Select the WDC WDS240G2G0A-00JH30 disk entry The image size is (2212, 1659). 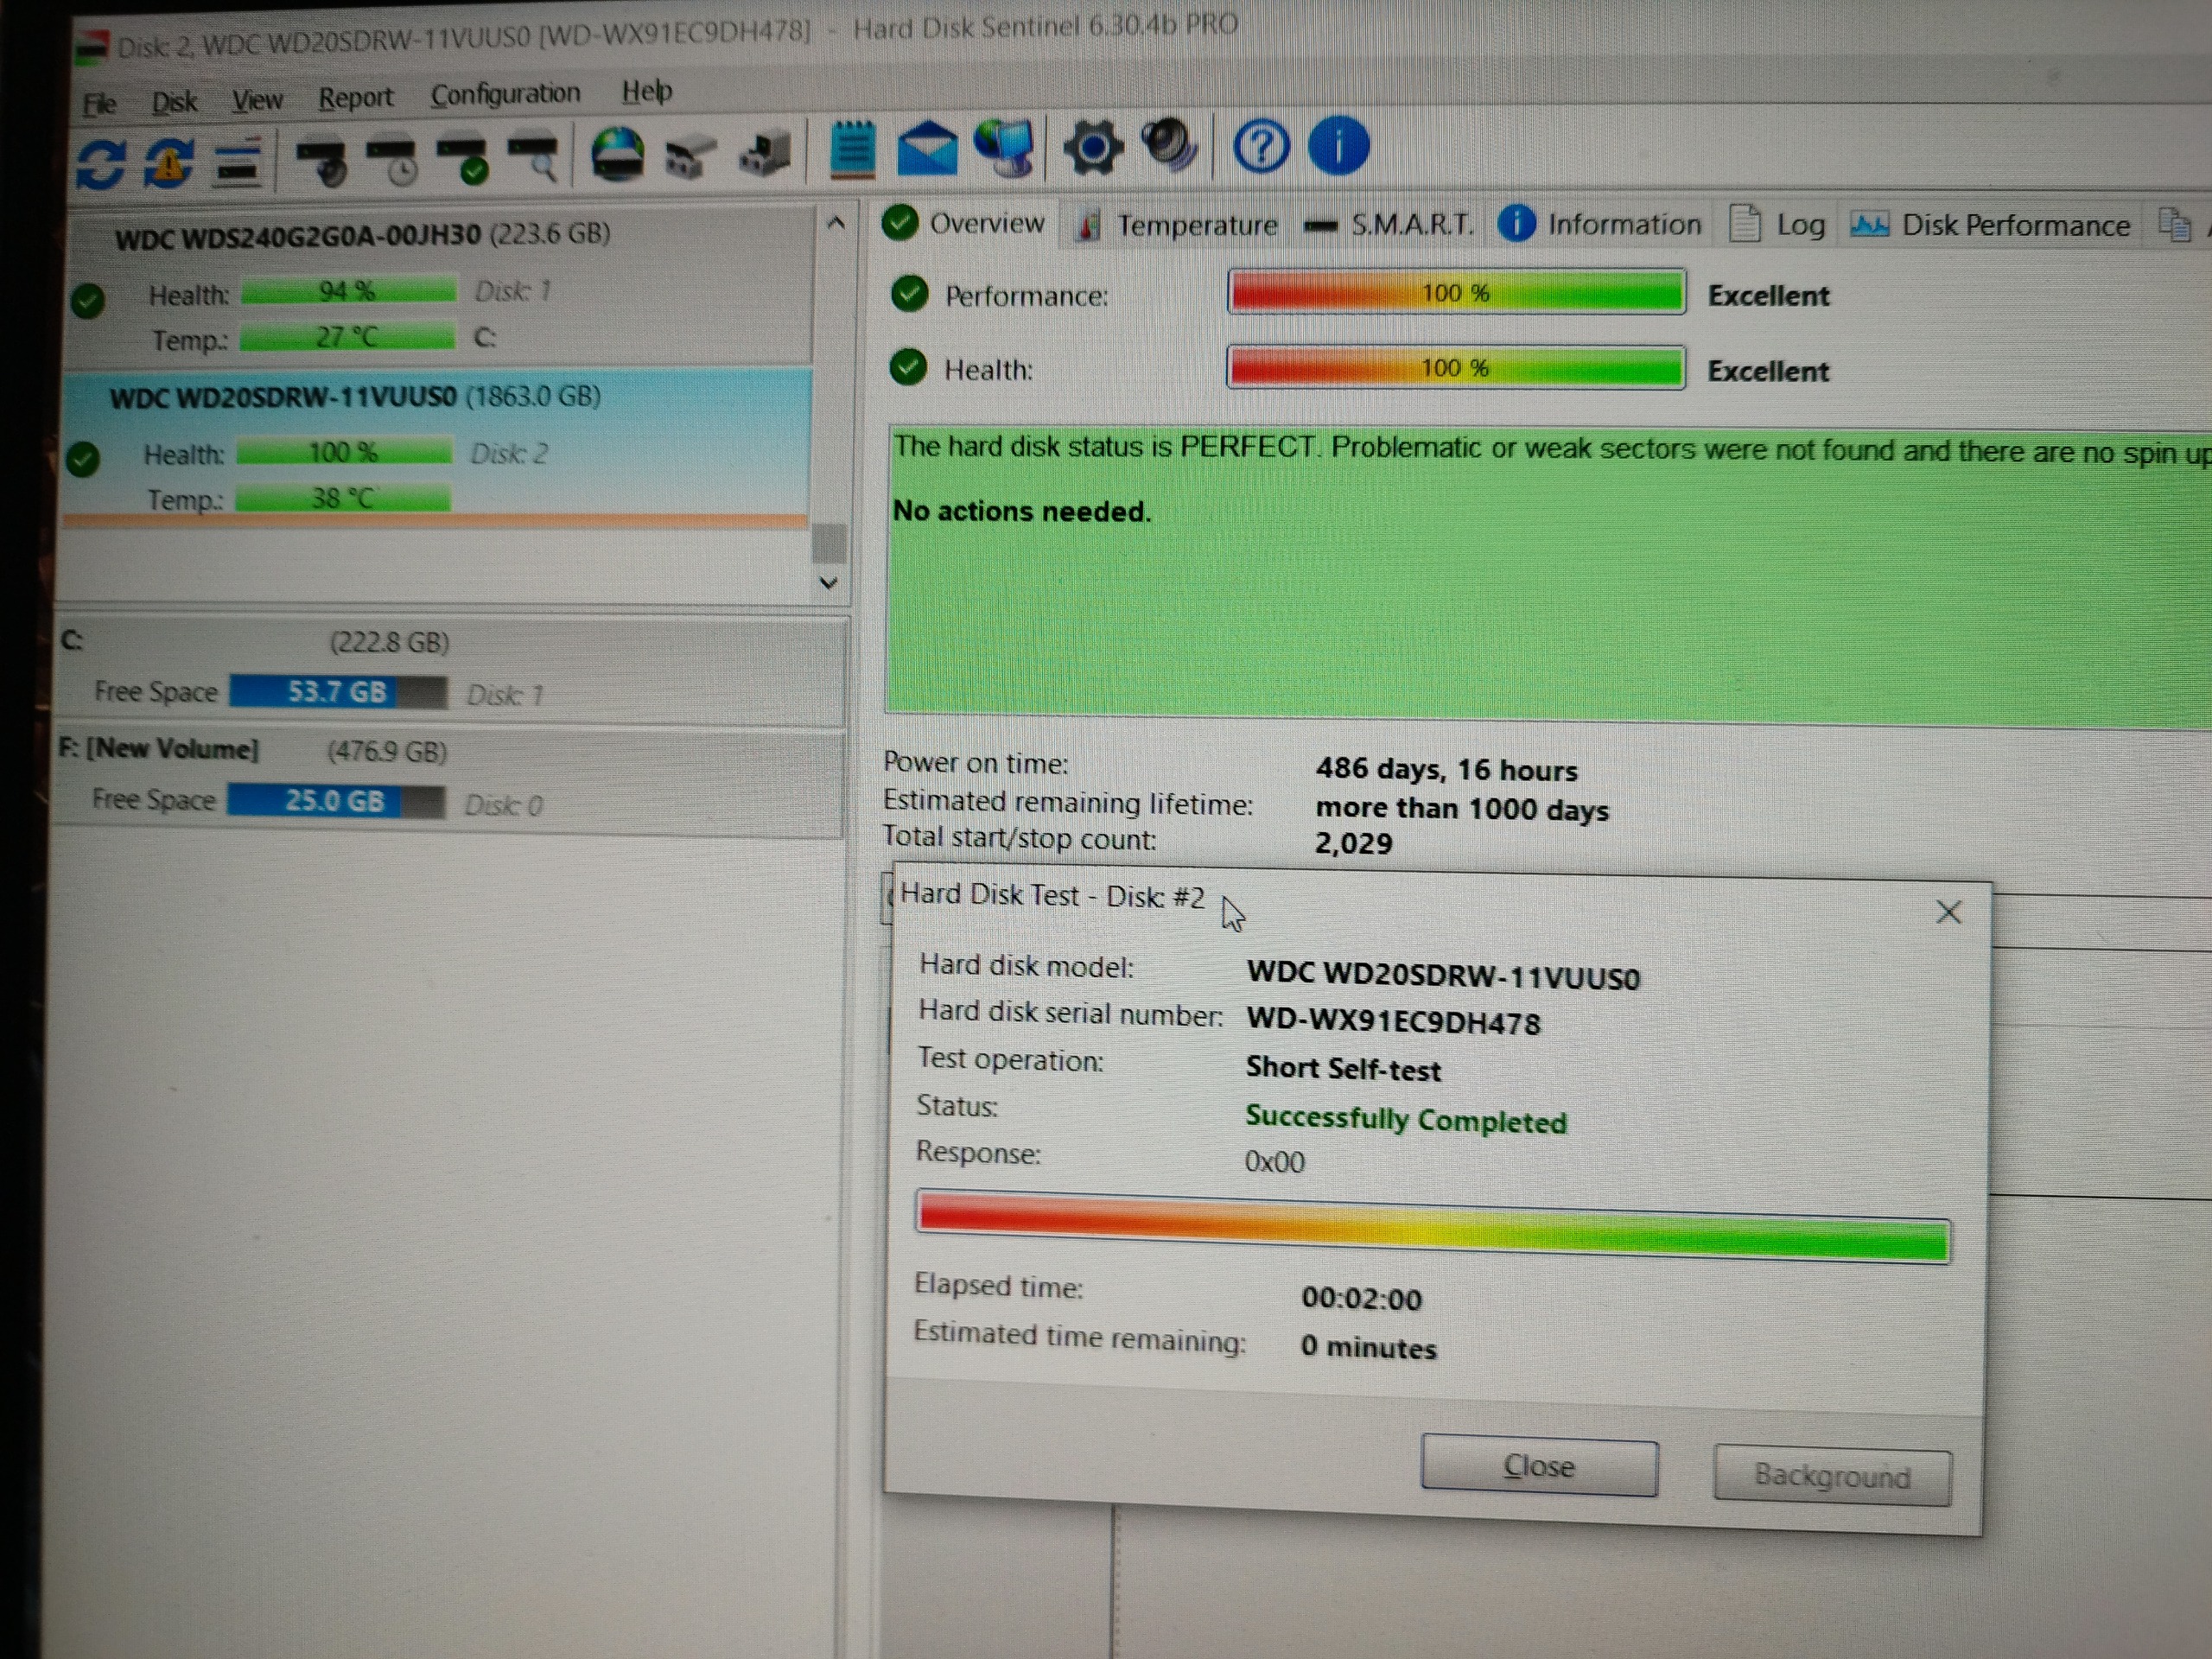pyautogui.click(x=439, y=286)
